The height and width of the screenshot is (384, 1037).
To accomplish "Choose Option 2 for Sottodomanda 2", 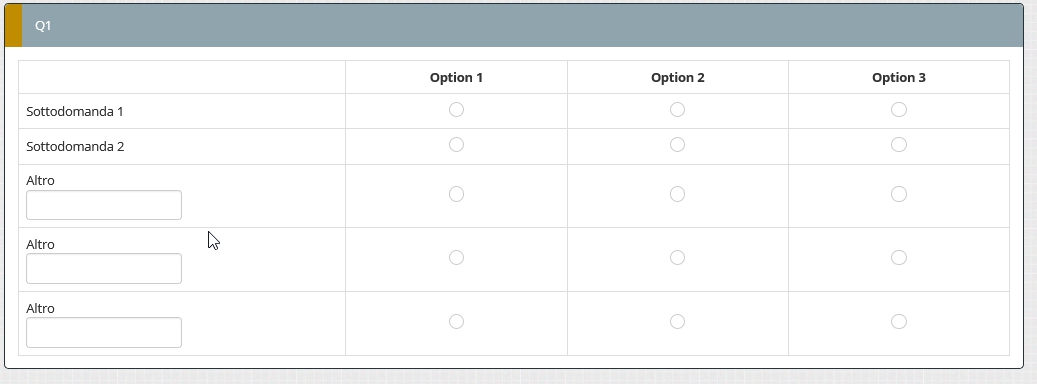I will click(x=677, y=145).
